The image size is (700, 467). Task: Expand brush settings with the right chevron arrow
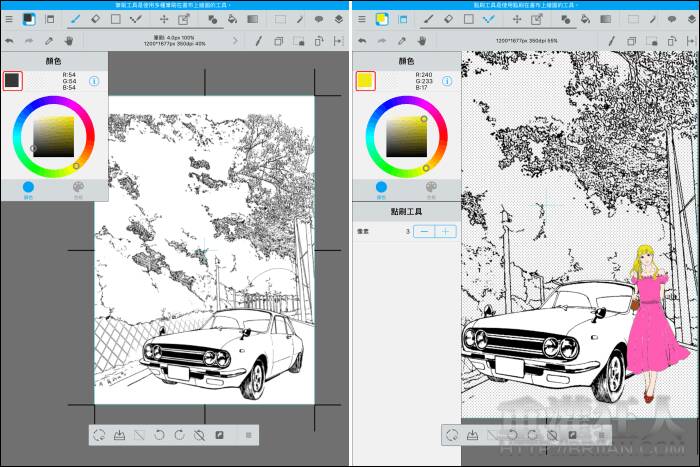(235, 41)
